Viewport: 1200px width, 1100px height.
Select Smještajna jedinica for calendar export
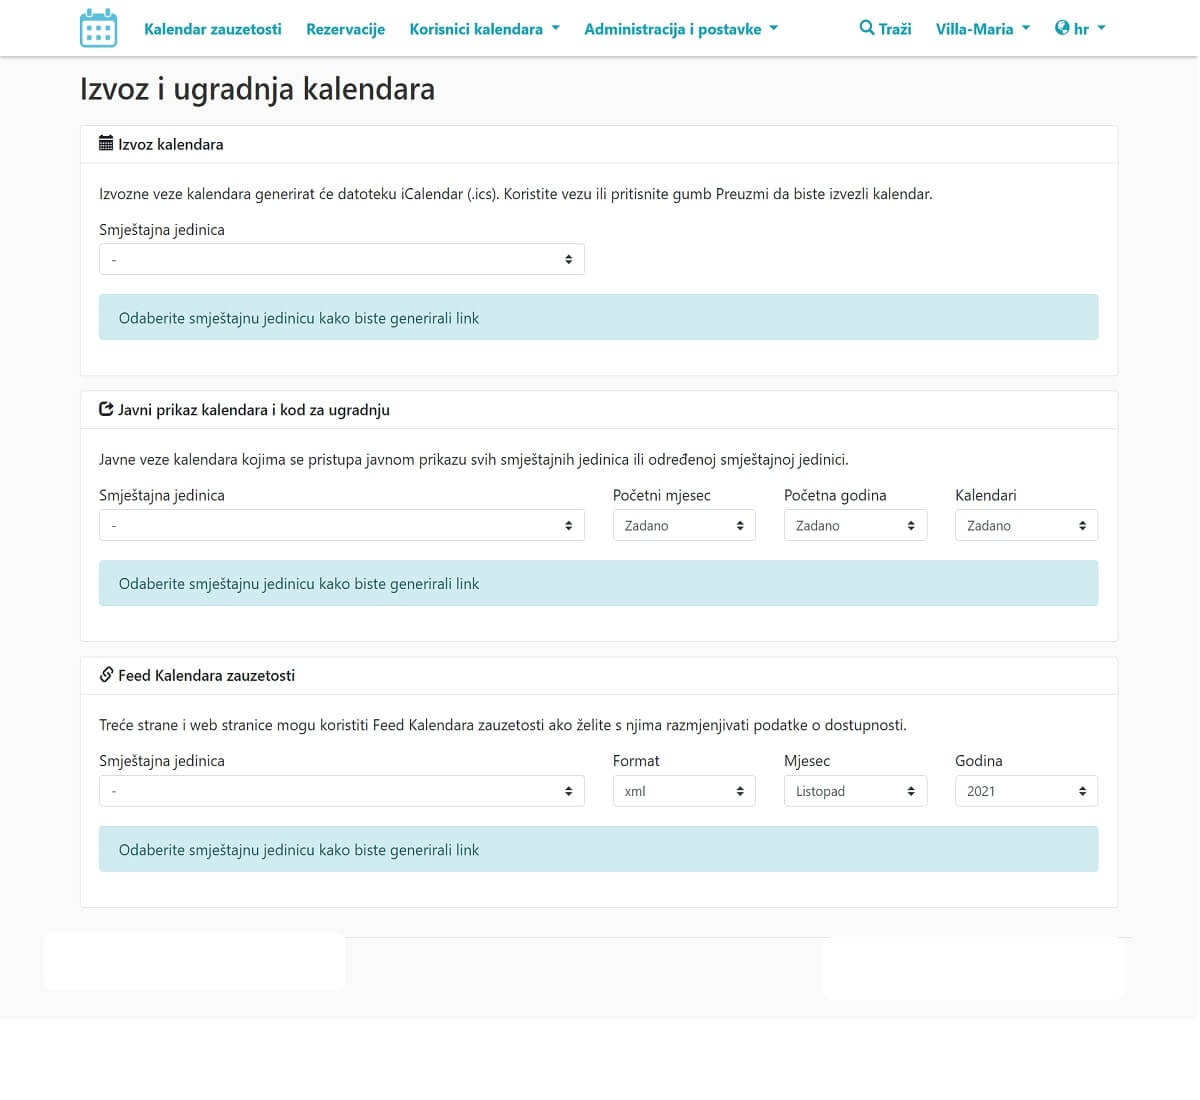(x=341, y=260)
